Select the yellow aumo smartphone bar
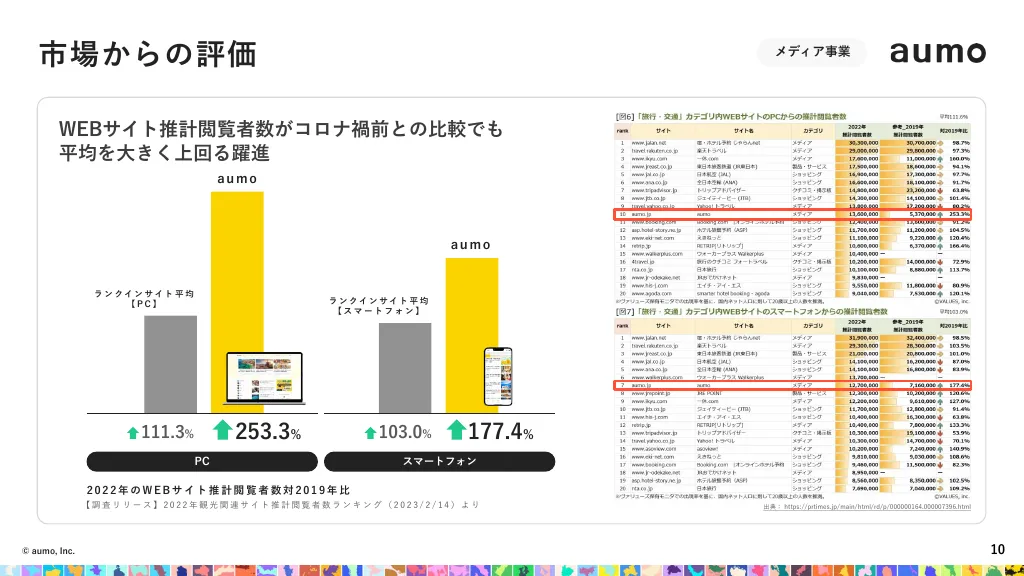 [x=472, y=336]
